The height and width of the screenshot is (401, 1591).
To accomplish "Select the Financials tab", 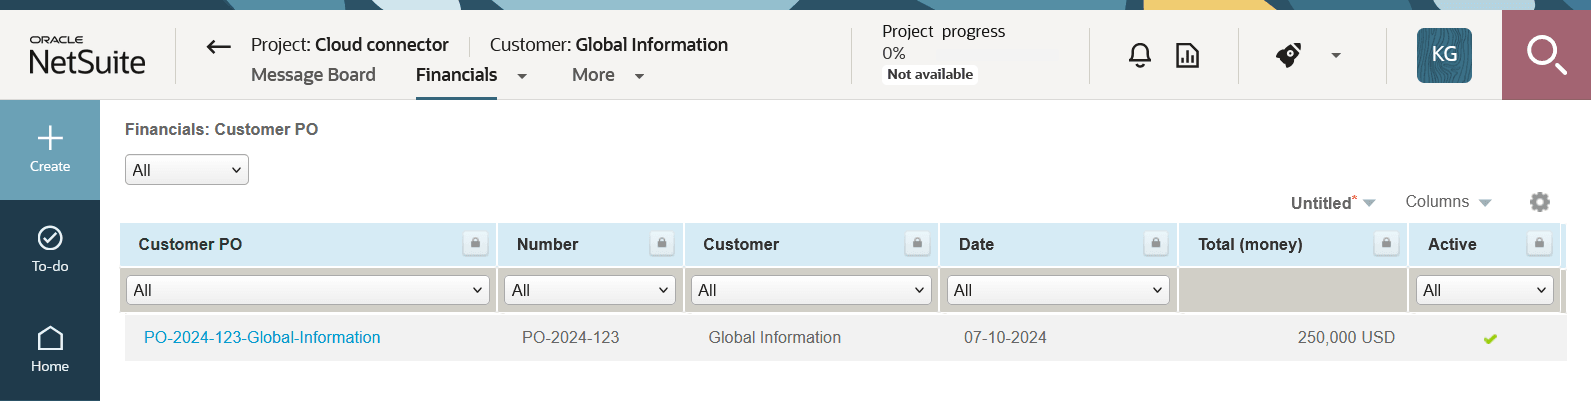I will [x=456, y=75].
